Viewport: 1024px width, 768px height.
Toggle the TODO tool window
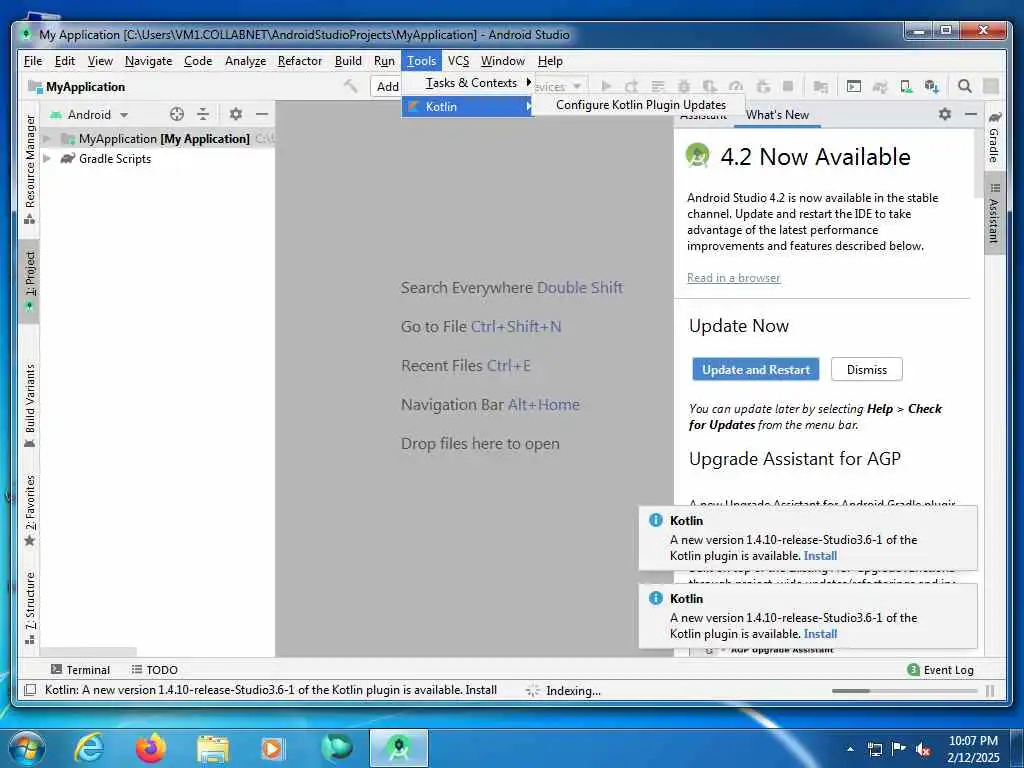point(155,669)
